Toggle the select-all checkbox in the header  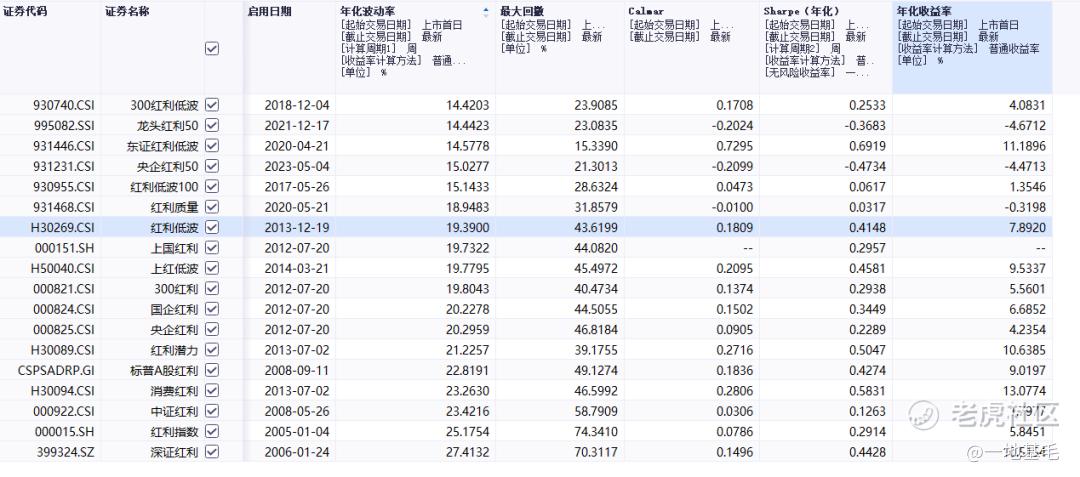pyautogui.click(x=211, y=49)
